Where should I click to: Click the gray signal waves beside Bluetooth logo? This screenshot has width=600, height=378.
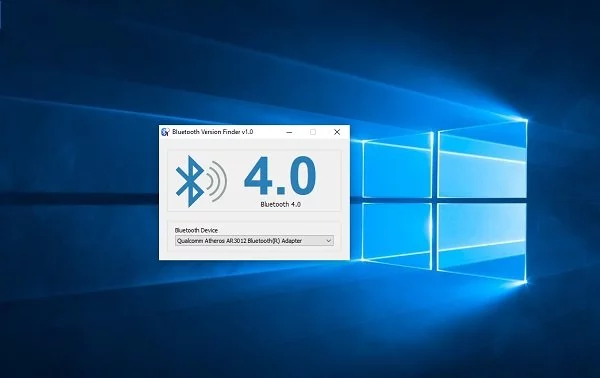[x=217, y=181]
